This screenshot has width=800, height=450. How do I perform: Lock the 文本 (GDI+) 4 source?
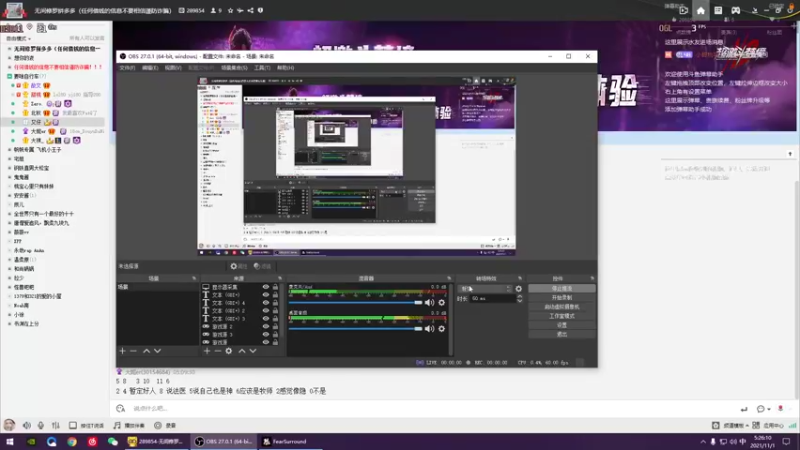pos(276,303)
